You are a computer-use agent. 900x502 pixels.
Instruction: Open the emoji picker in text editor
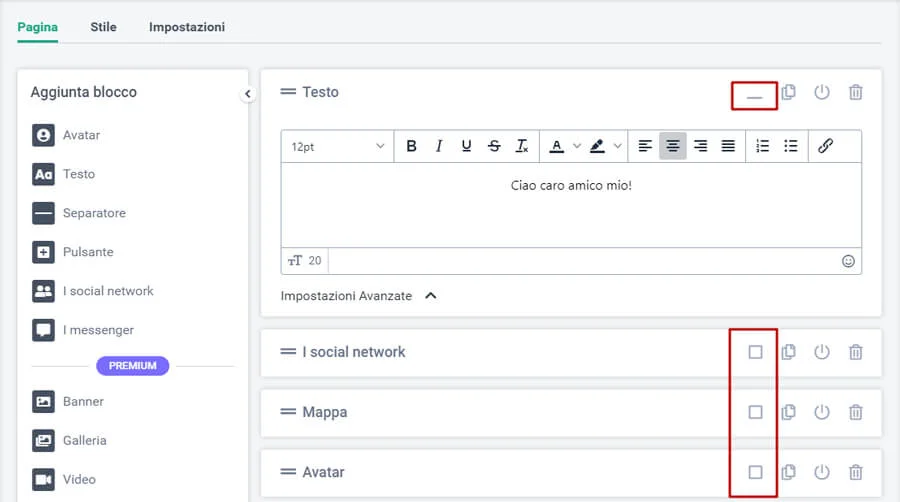(x=848, y=261)
